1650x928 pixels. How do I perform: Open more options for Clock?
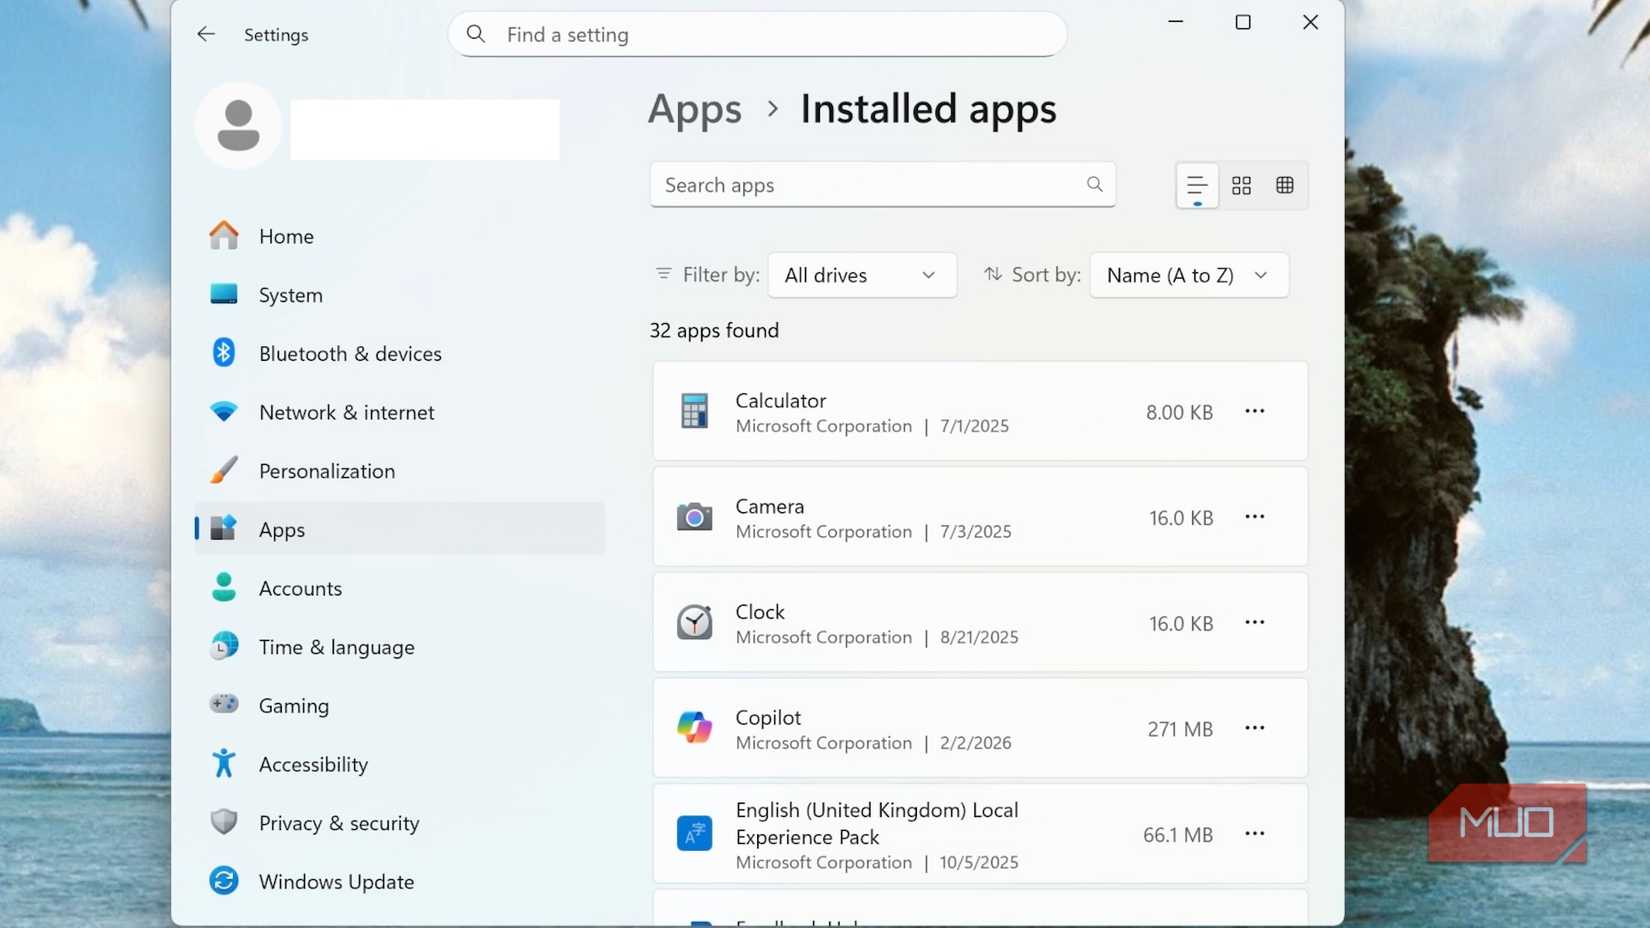point(1254,623)
